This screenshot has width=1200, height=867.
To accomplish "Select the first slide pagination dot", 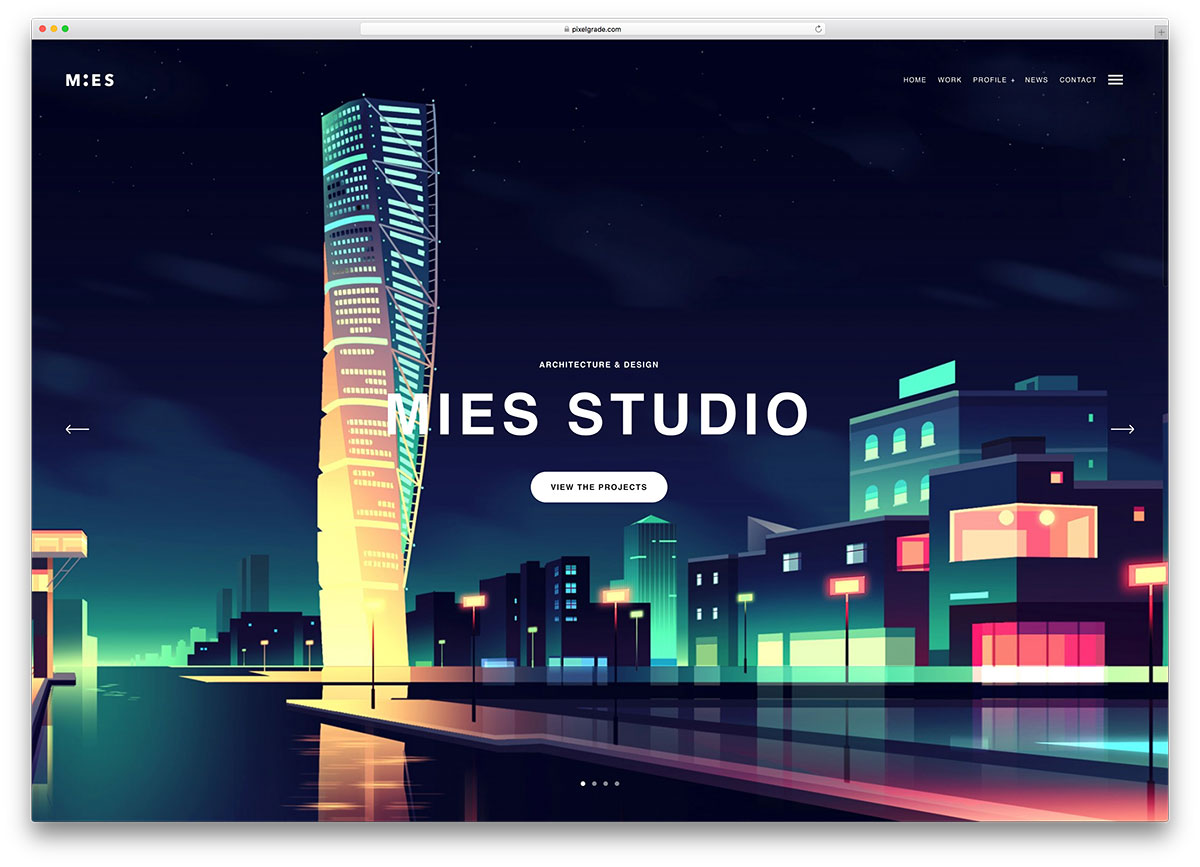I will click(x=583, y=783).
